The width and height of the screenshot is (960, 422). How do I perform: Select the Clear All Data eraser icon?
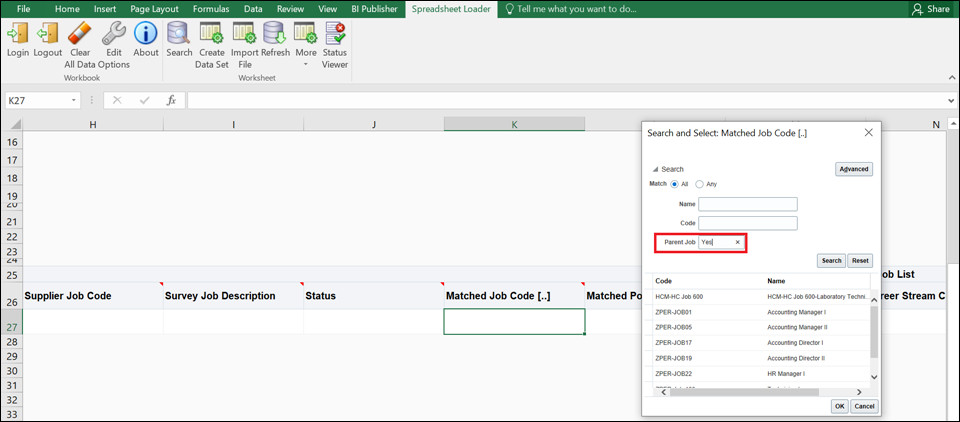click(80, 32)
